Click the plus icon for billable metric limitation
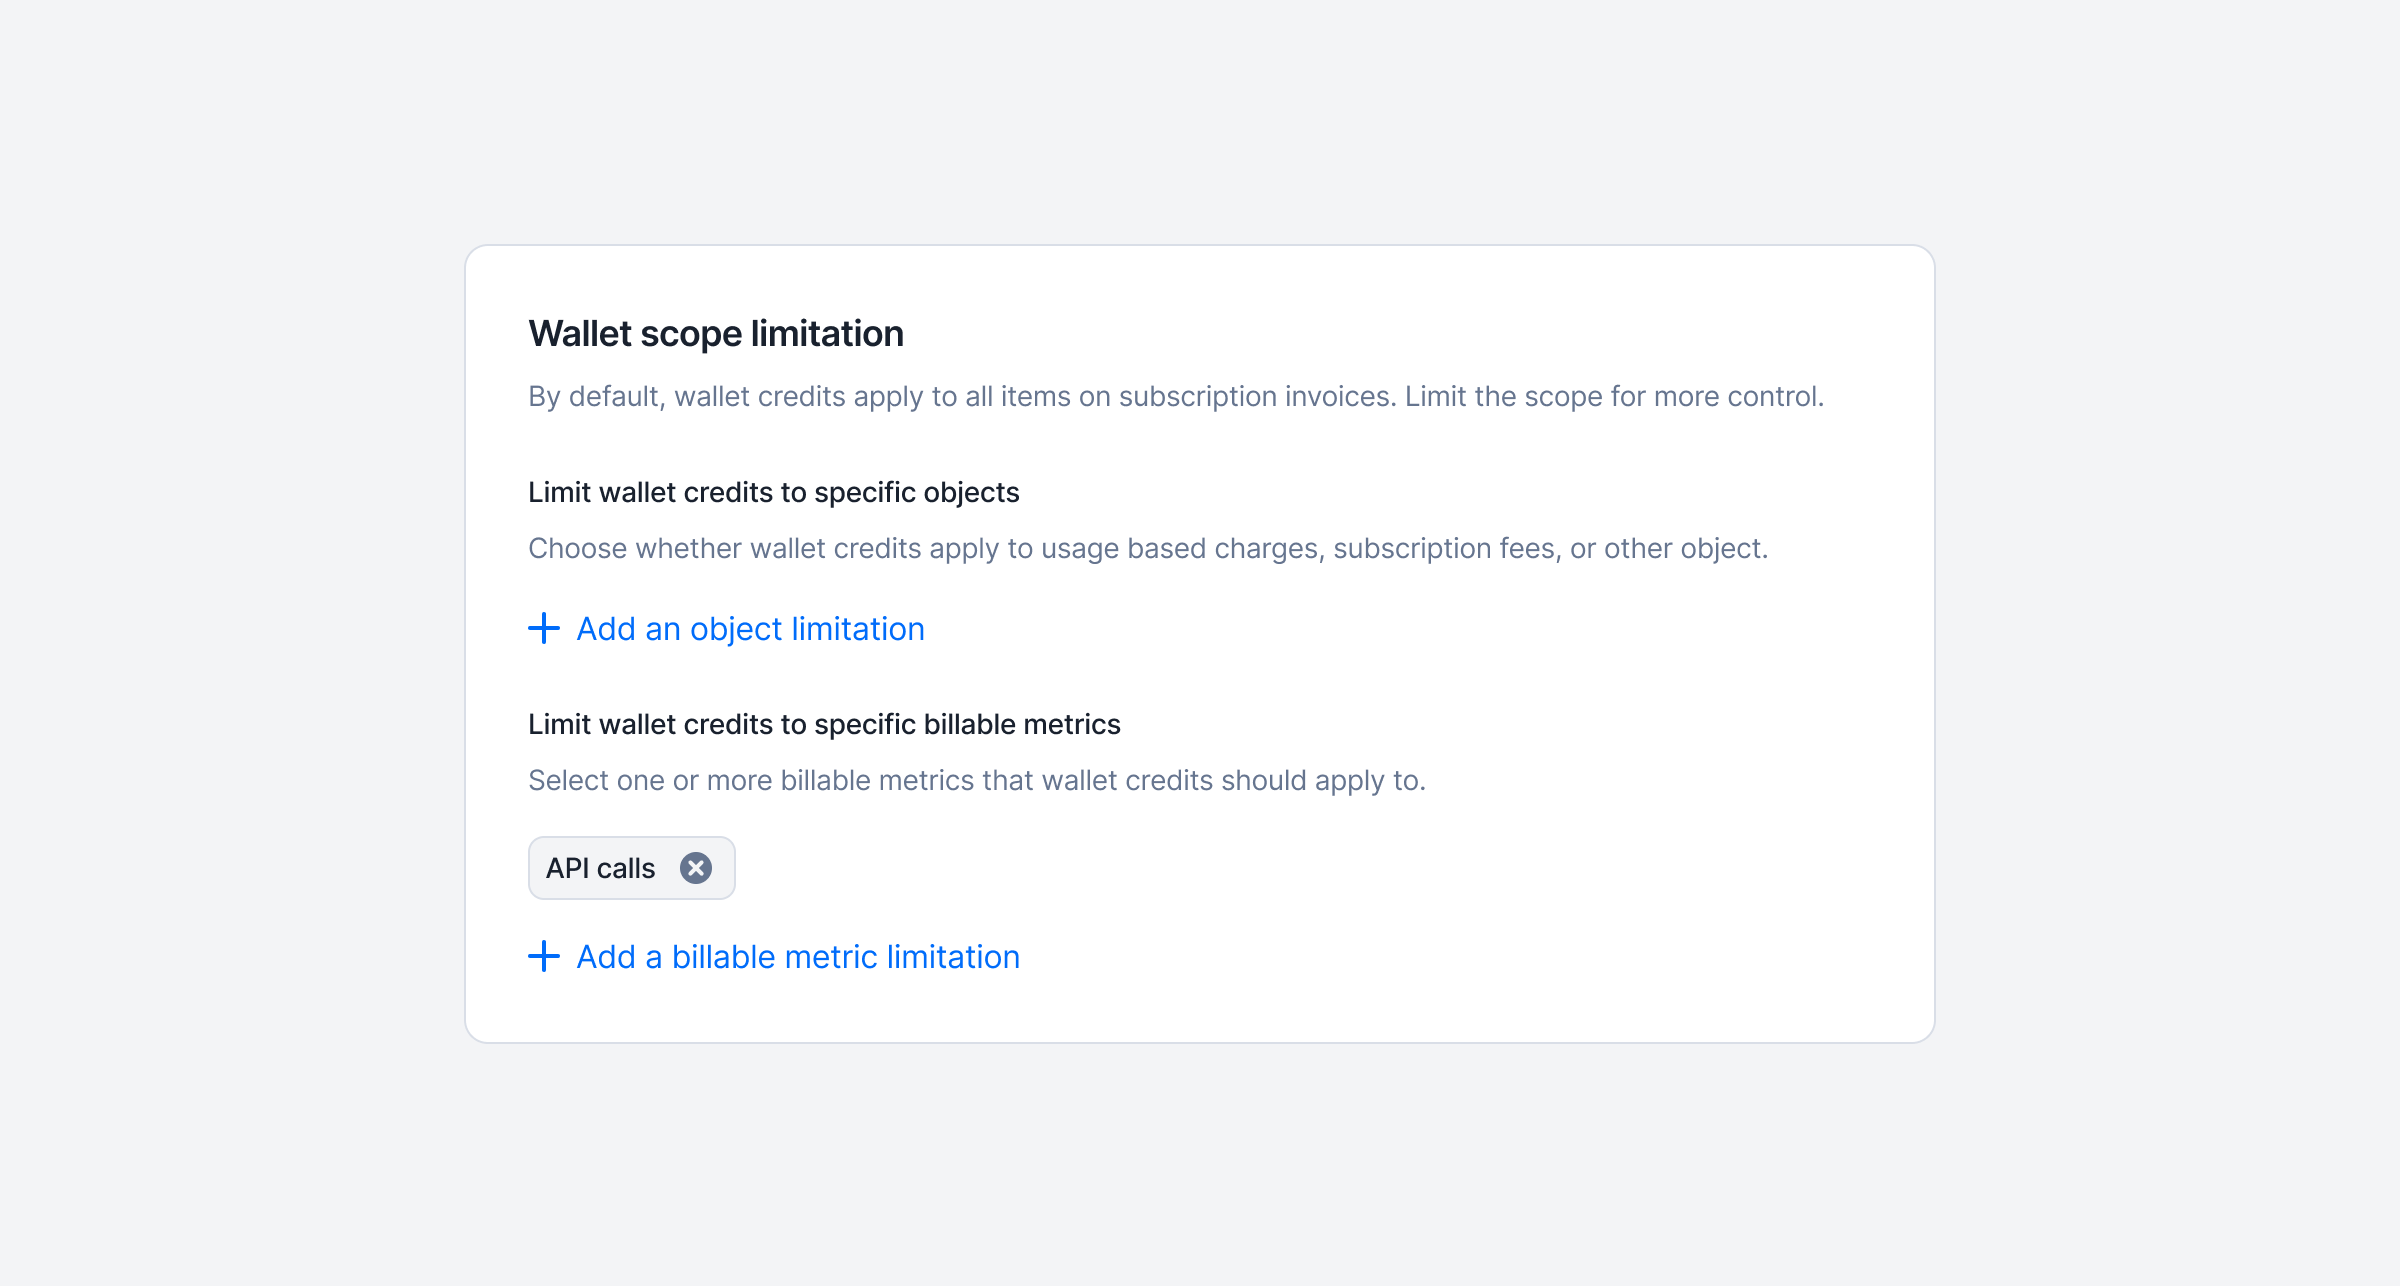 point(544,957)
